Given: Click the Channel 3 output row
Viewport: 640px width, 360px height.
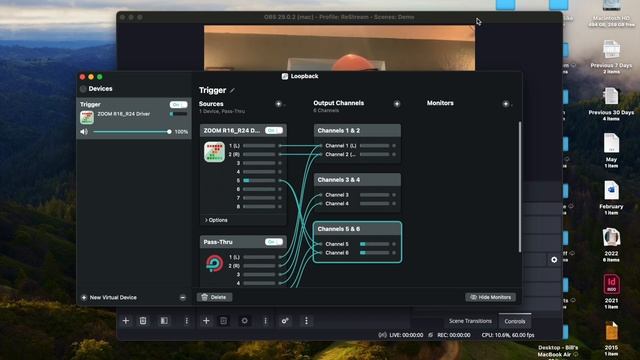Looking at the screenshot, I should [x=357, y=195].
